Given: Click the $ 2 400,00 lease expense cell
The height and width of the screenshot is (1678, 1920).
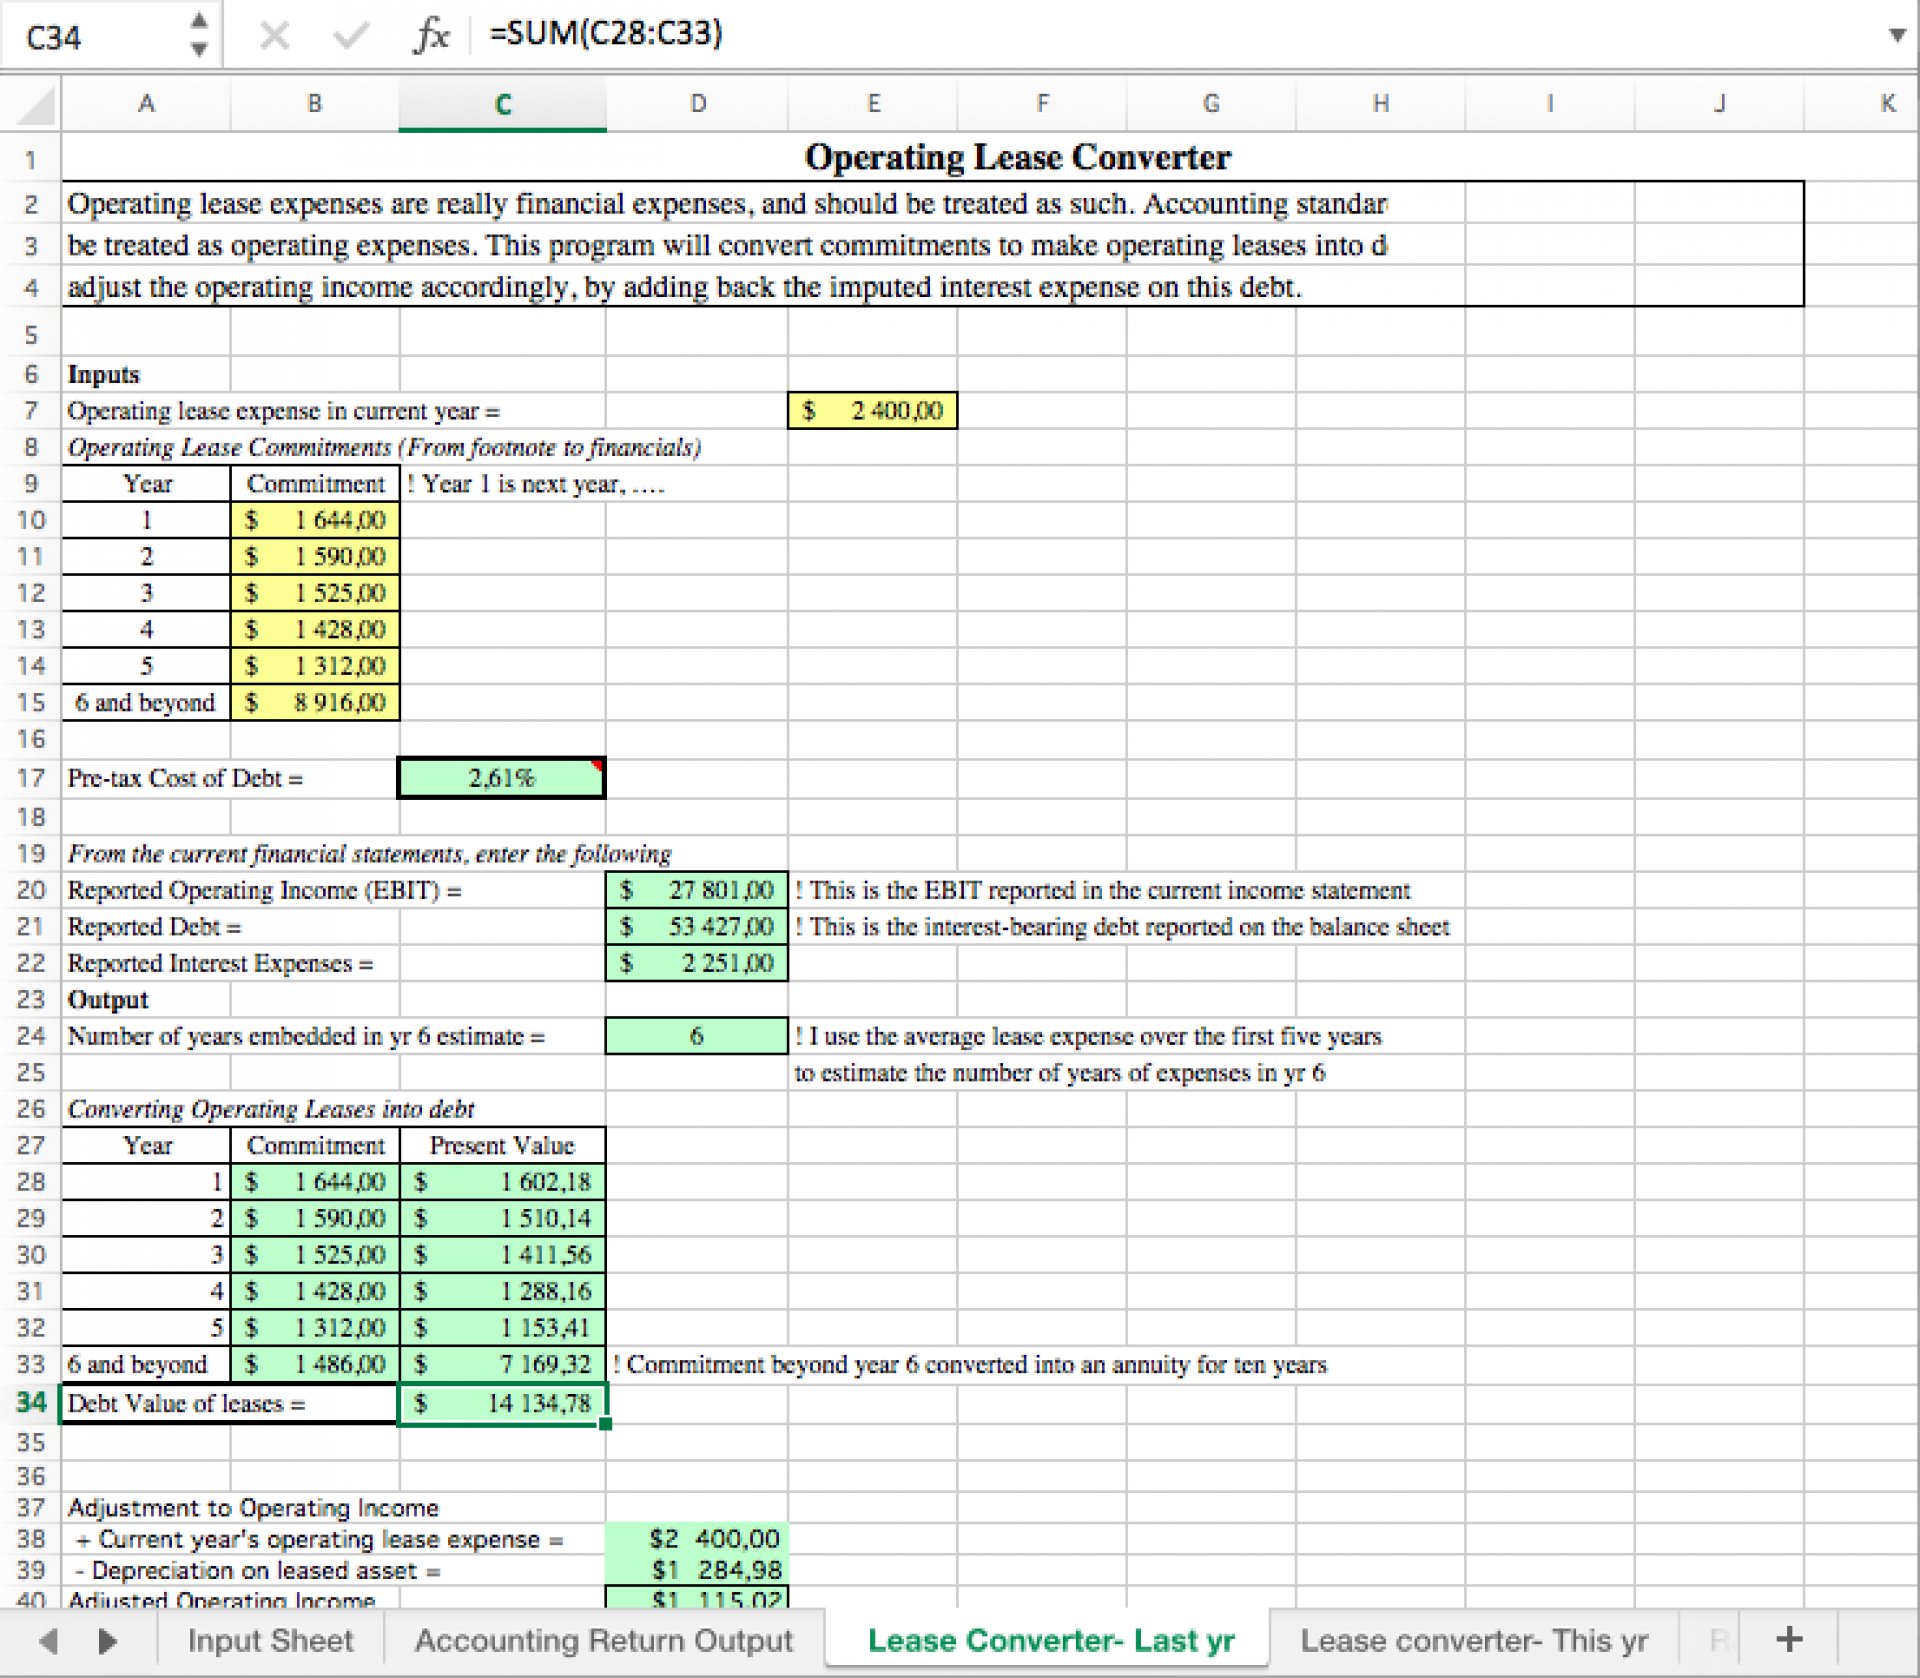Looking at the screenshot, I should click(x=872, y=411).
